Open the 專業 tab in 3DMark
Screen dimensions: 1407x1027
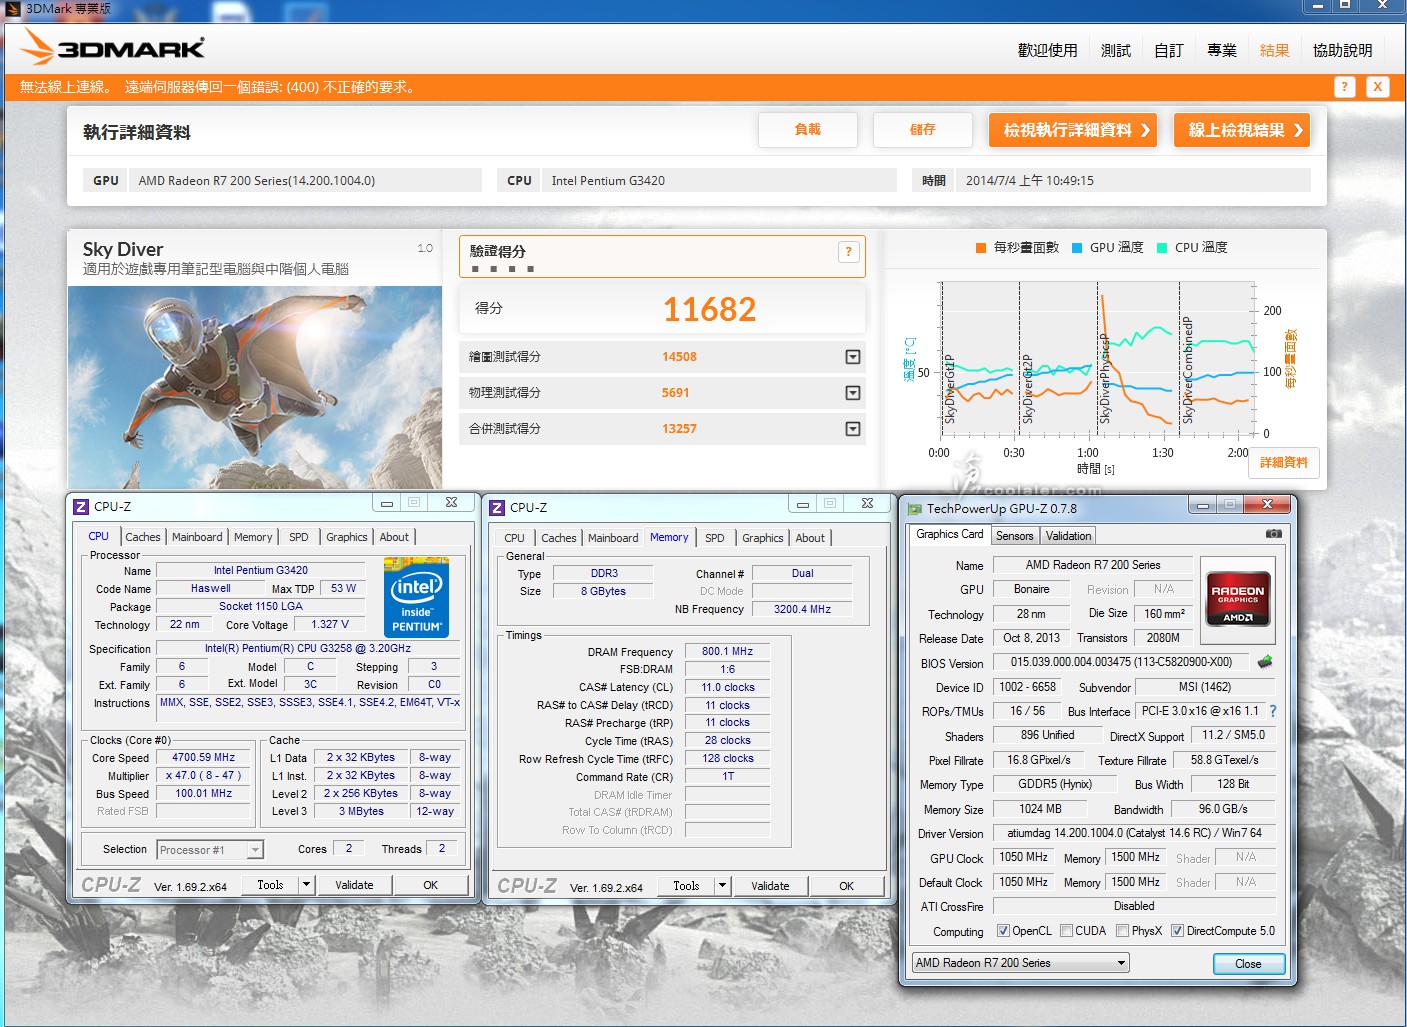(x=1221, y=50)
